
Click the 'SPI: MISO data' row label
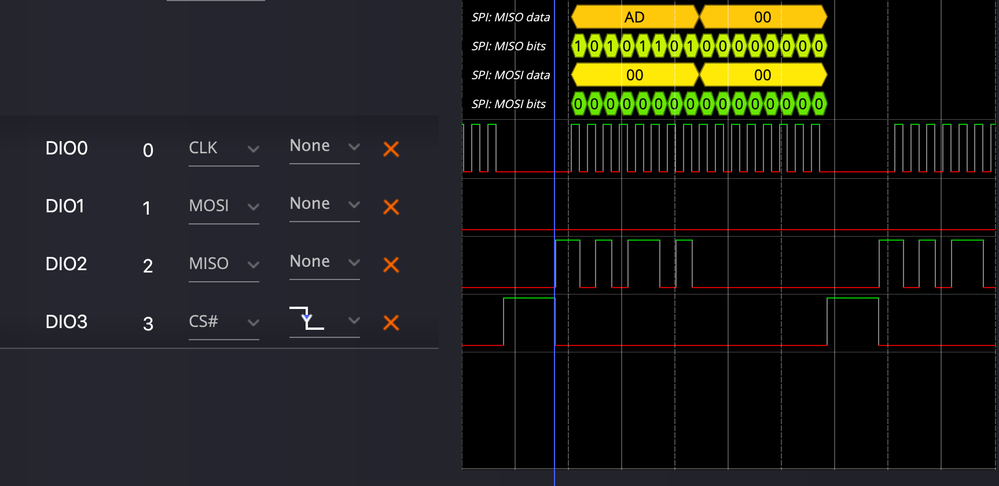coord(511,17)
